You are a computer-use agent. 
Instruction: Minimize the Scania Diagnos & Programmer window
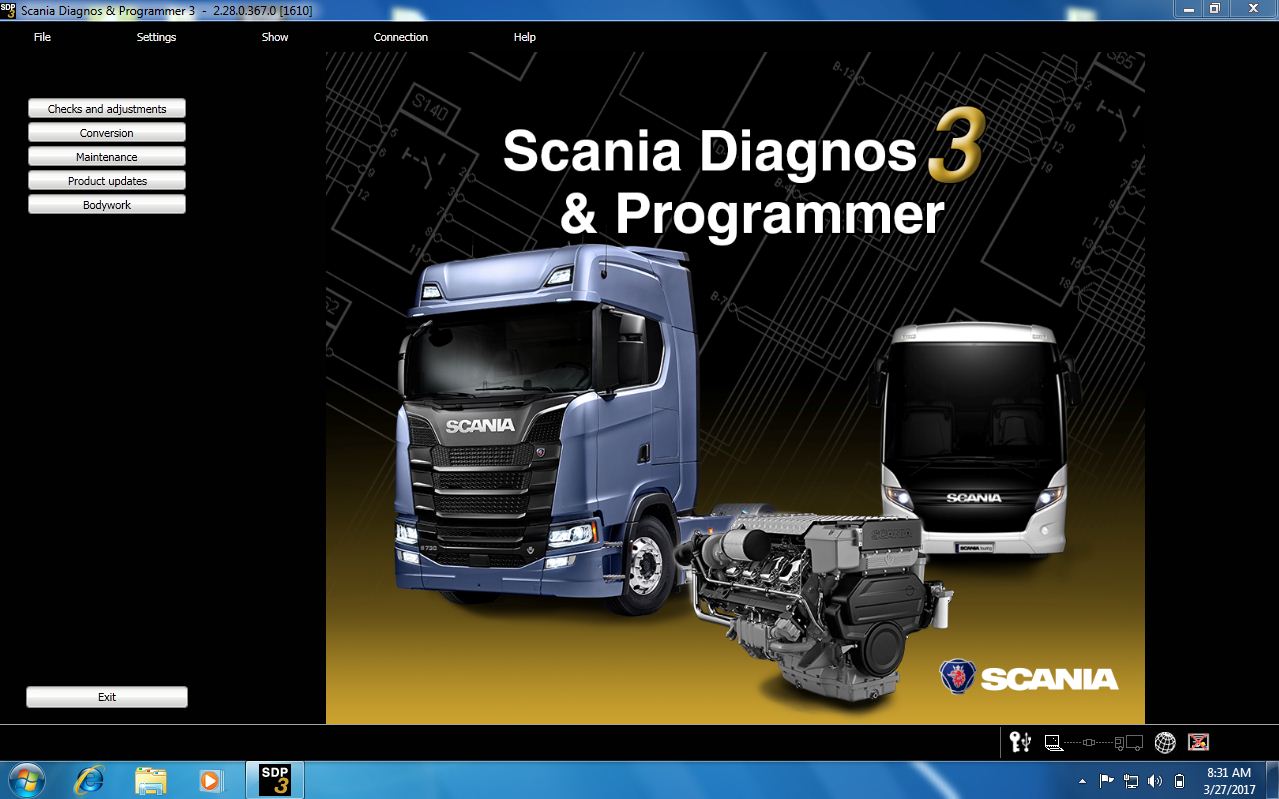point(1187,9)
